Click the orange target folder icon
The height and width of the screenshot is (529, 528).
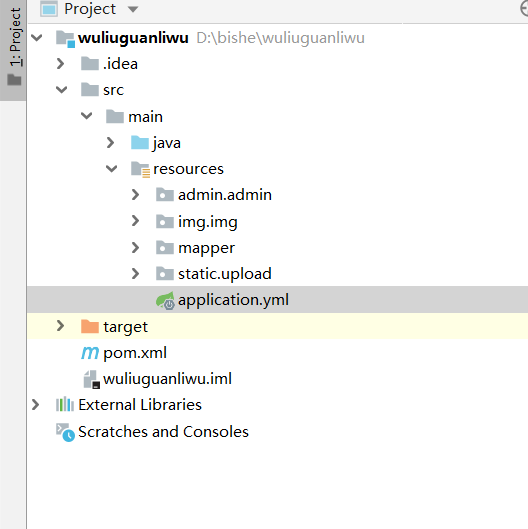90,326
